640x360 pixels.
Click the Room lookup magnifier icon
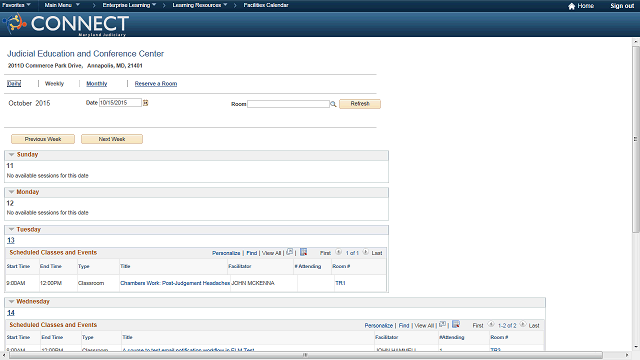point(333,104)
